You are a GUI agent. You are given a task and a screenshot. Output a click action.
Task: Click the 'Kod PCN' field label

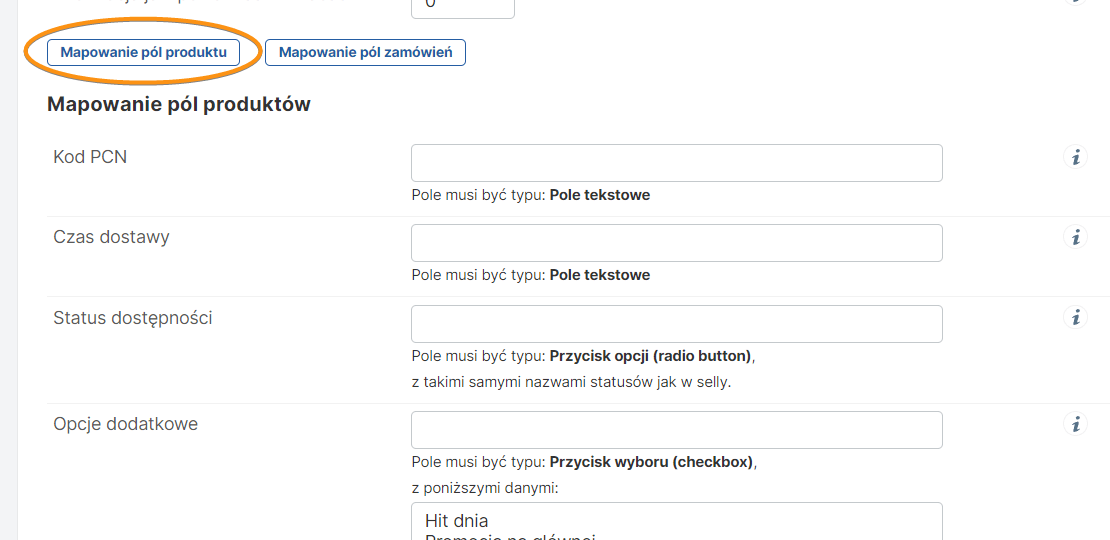[x=90, y=157]
